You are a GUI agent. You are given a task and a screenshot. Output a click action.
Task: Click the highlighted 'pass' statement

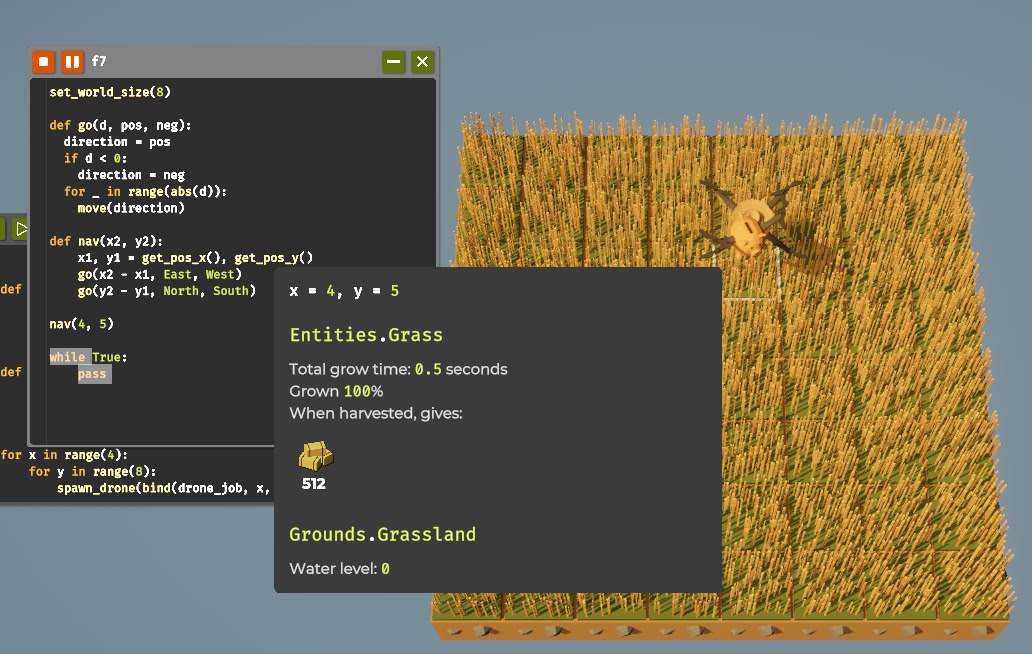pyautogui.click(x=92, y=374)
